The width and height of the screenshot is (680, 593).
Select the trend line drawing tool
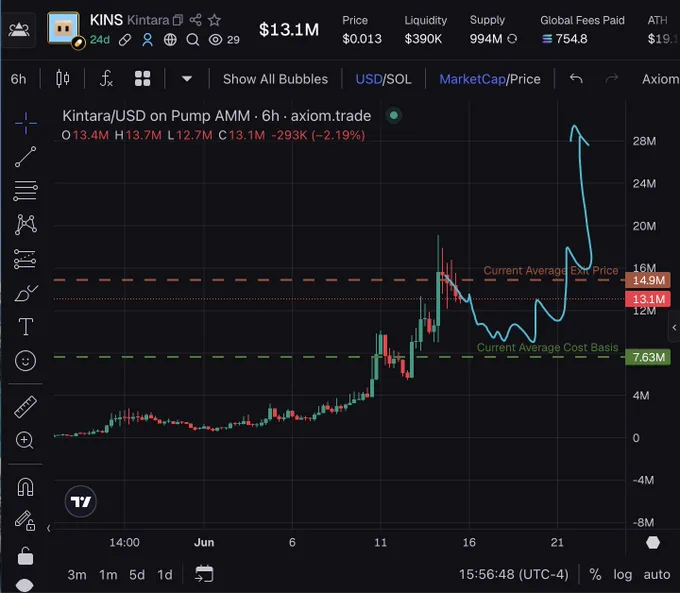[x=26, y=157]
